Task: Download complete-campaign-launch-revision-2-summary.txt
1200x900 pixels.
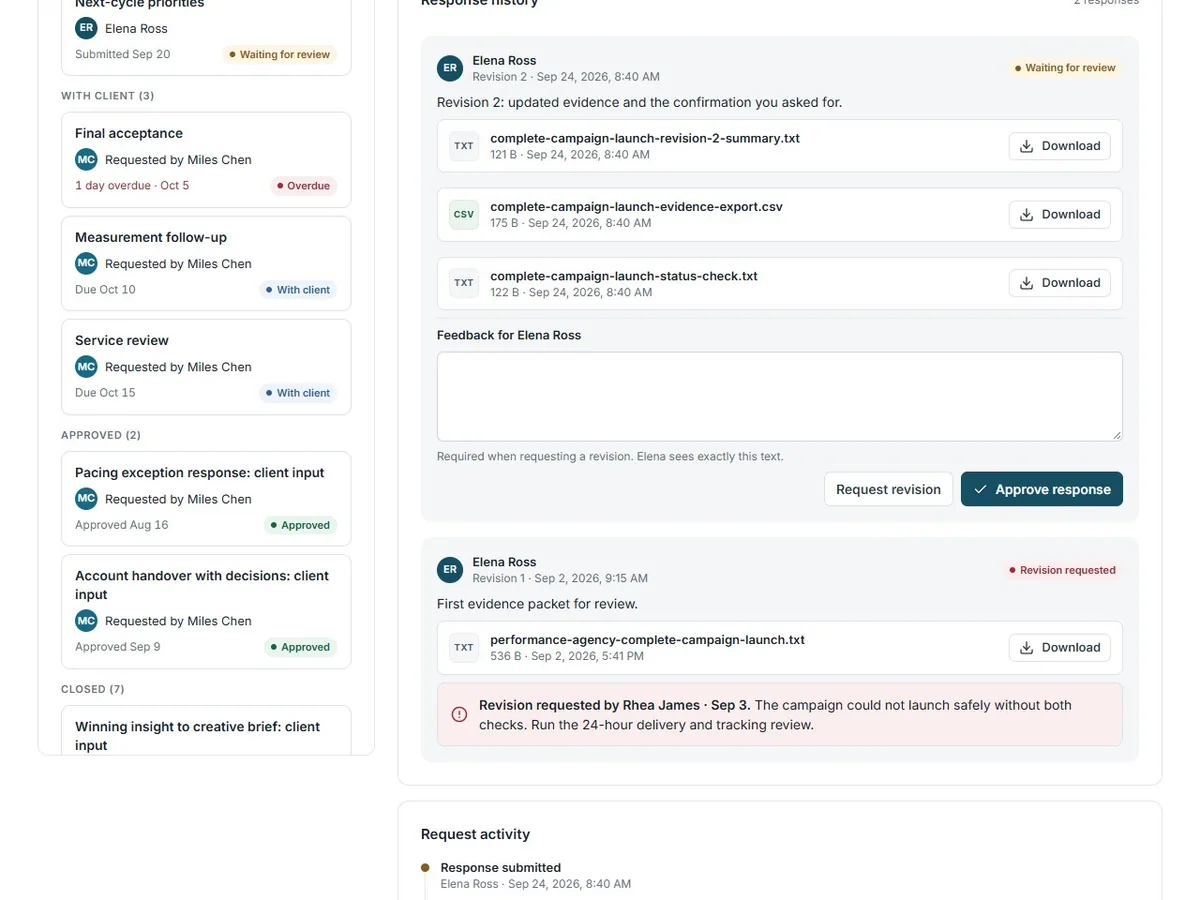Action: pyautogui.click(x=1060, y=146)
